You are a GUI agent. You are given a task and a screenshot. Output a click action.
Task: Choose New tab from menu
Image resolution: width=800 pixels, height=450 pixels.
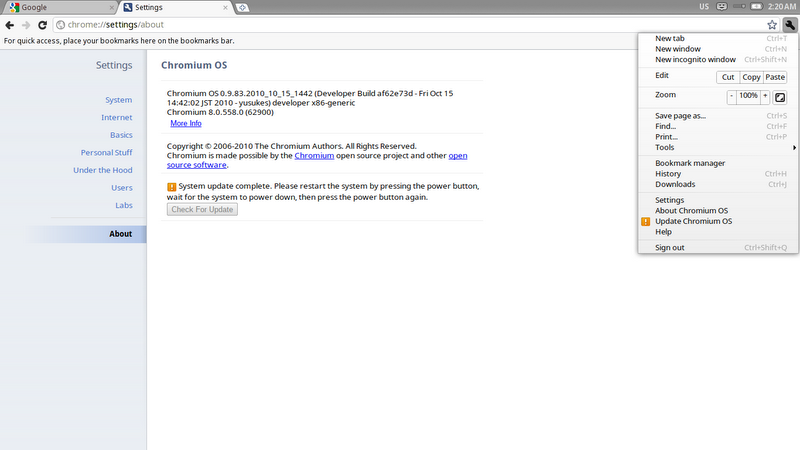(718, 38)
